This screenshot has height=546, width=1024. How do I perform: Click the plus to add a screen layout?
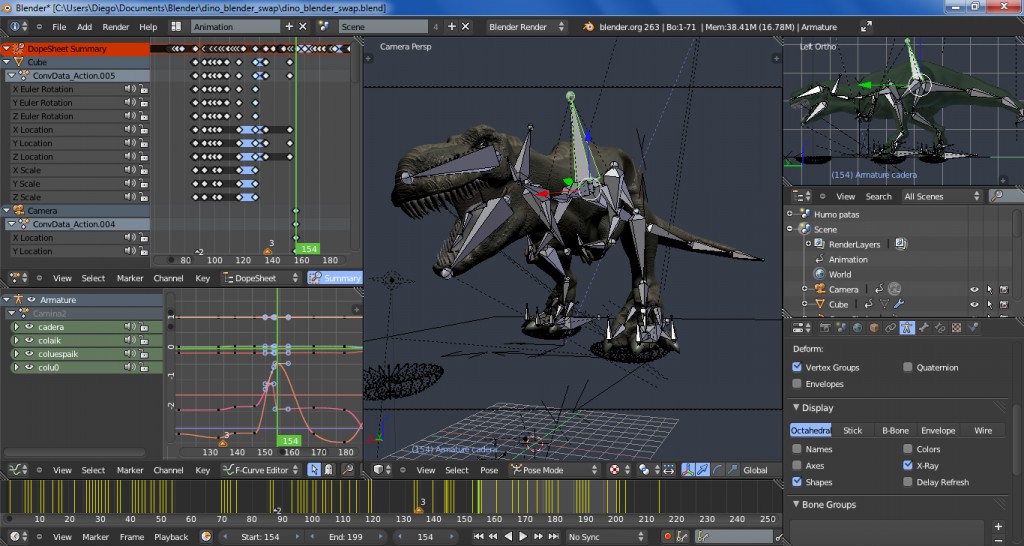tap(289, 27)
